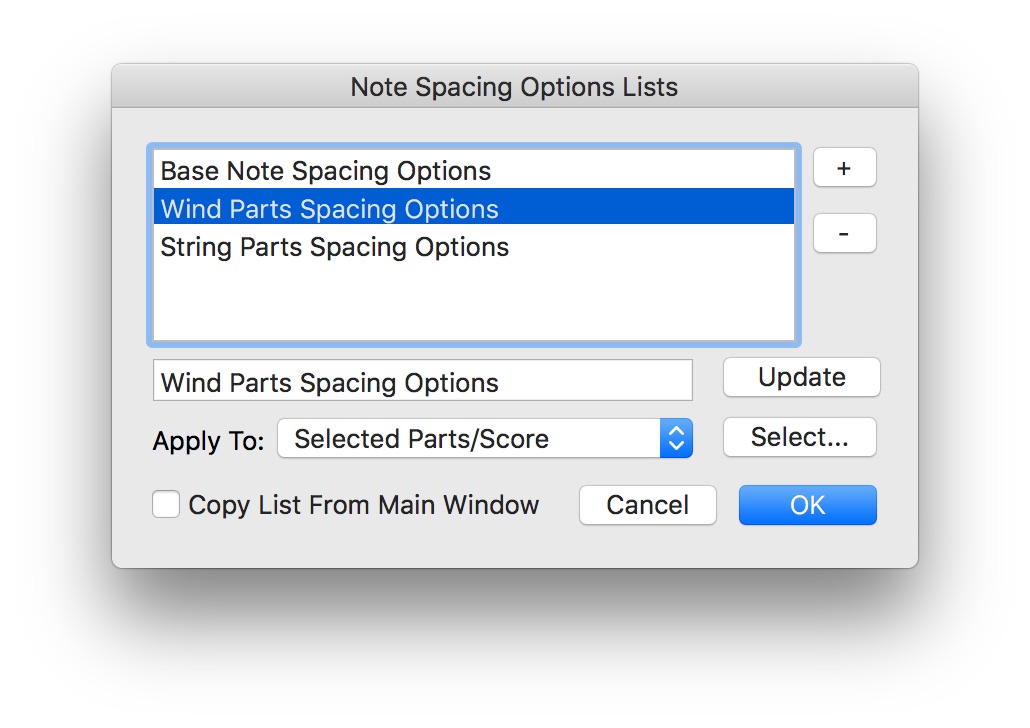Image resolution: width=1030 pixels, height=728 pixels.
Task: Enable Copy List From Main Window checkbox
Action: [x=166, y=504]
